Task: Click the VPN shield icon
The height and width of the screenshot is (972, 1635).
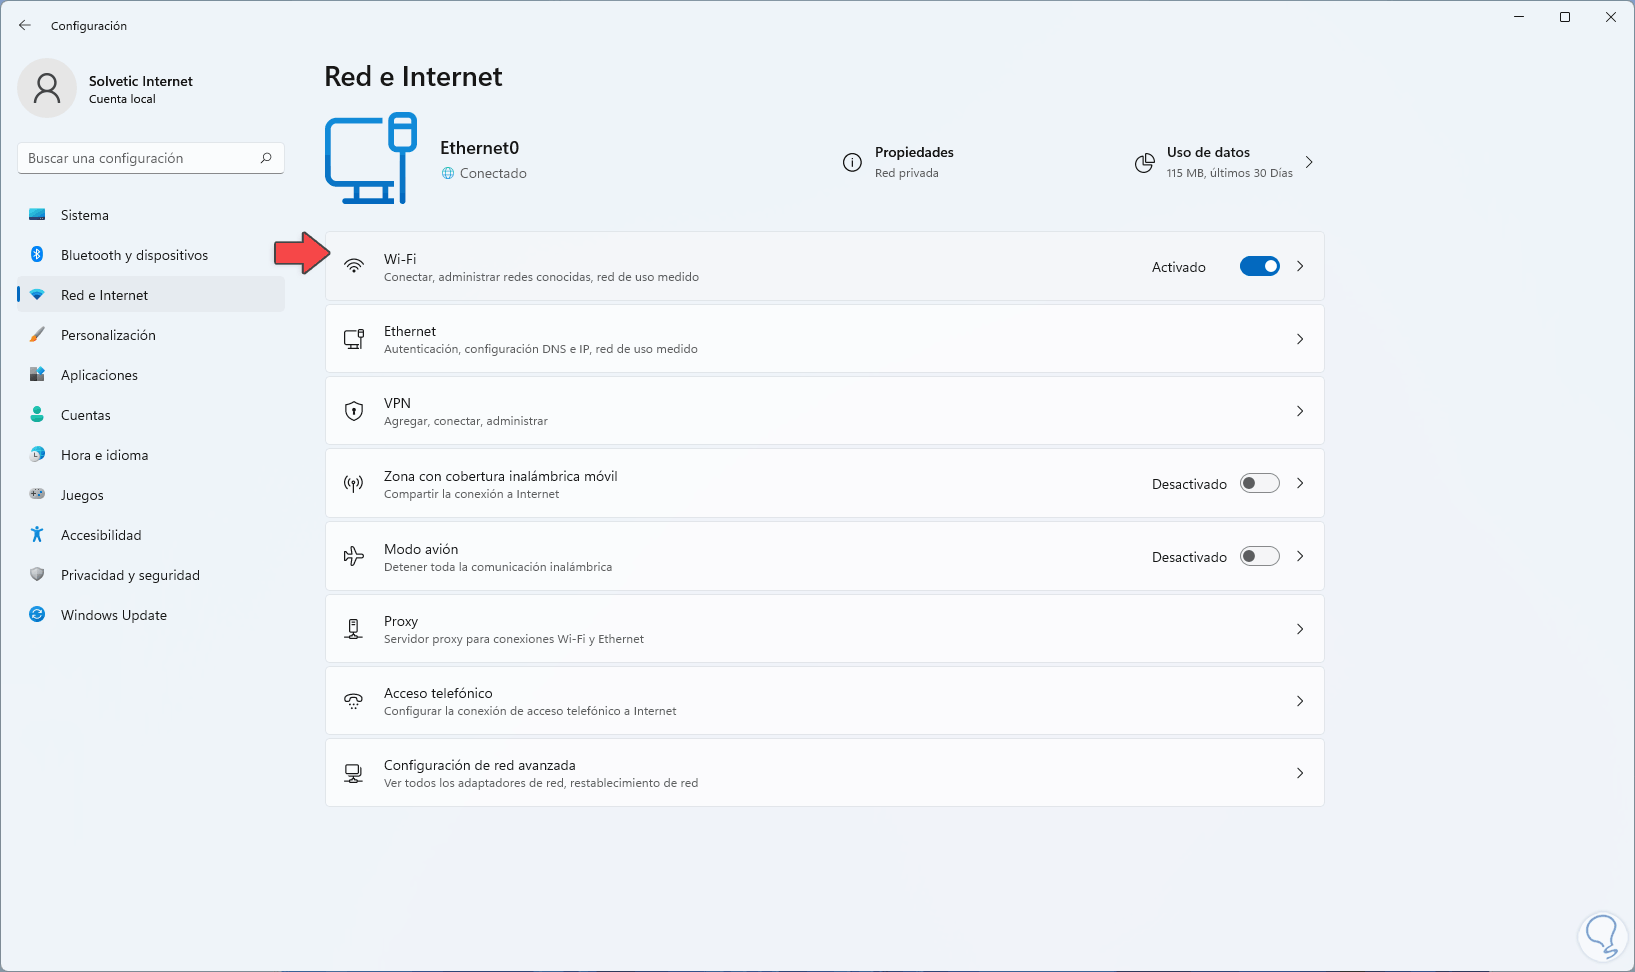Action: pyautogui.click(x=354, y=411)
